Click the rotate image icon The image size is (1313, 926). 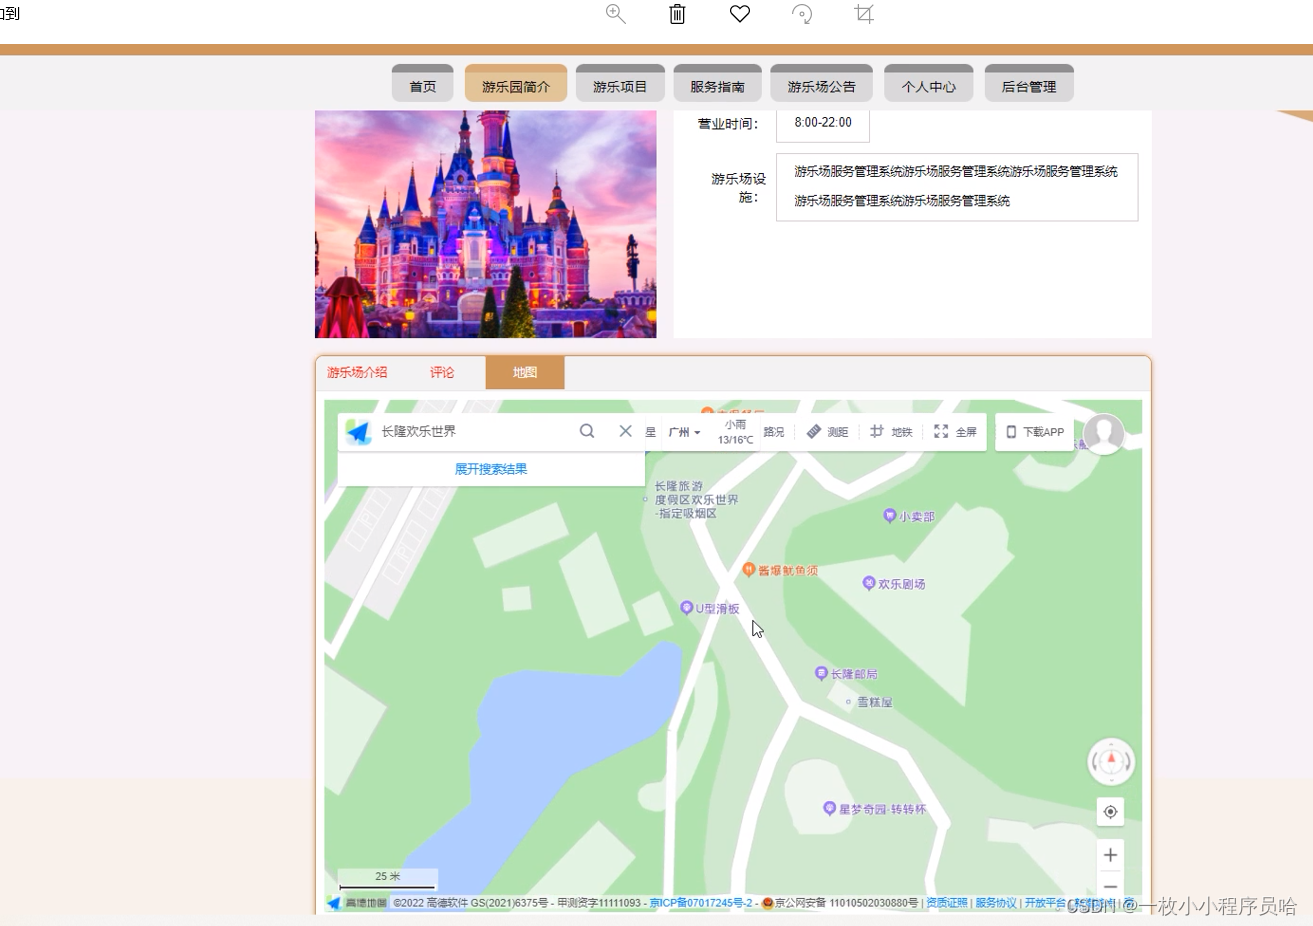click(802, 14)
